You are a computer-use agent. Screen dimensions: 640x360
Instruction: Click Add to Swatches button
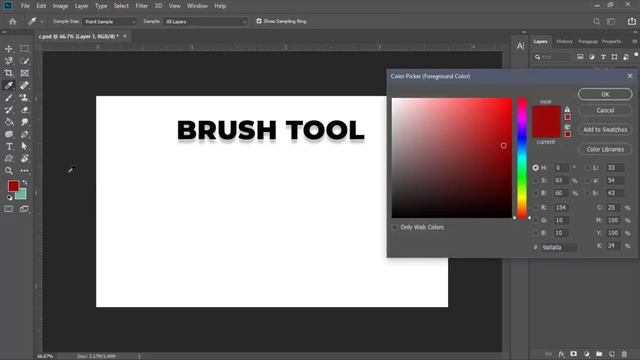point(605,130)
